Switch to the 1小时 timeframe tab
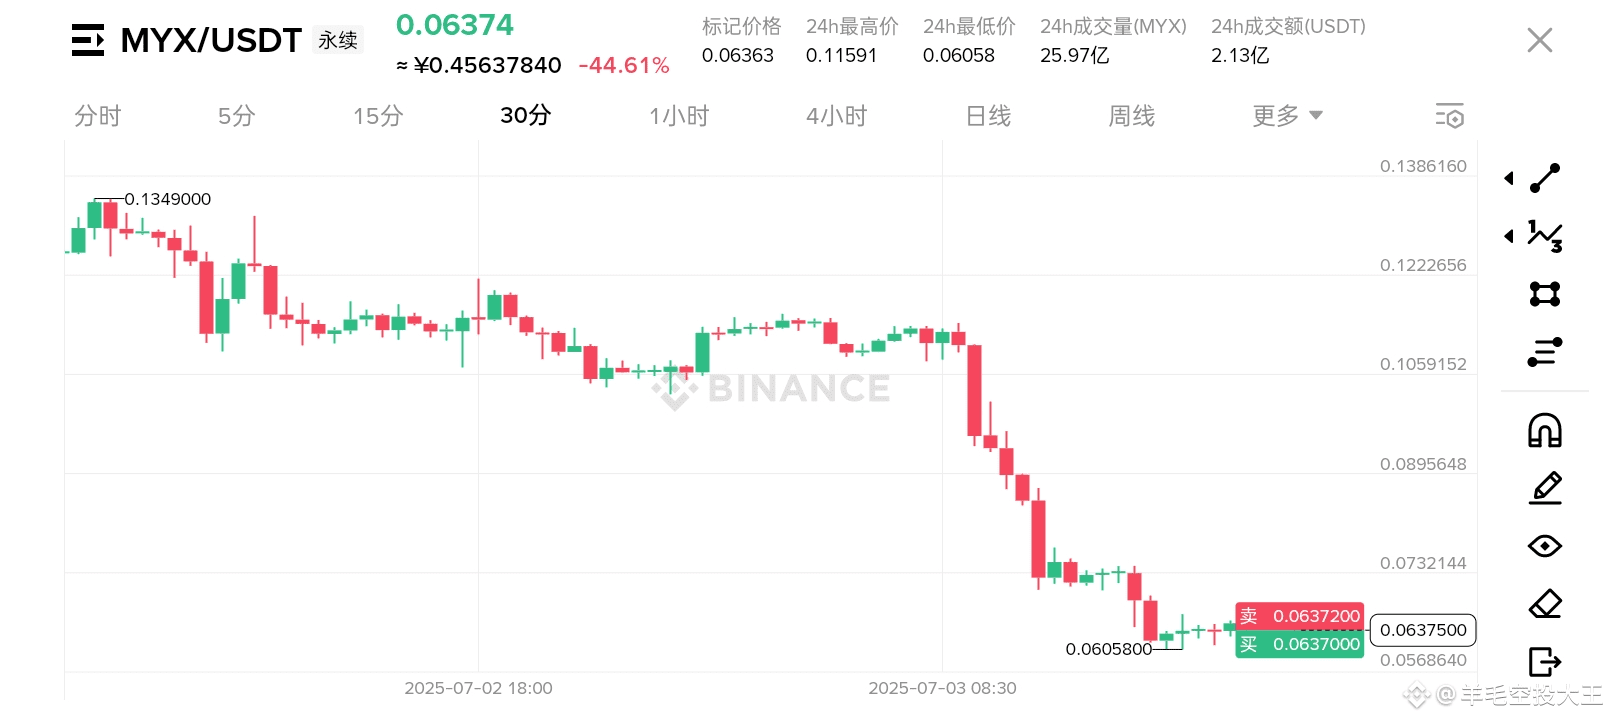 (x=679, y=116)
